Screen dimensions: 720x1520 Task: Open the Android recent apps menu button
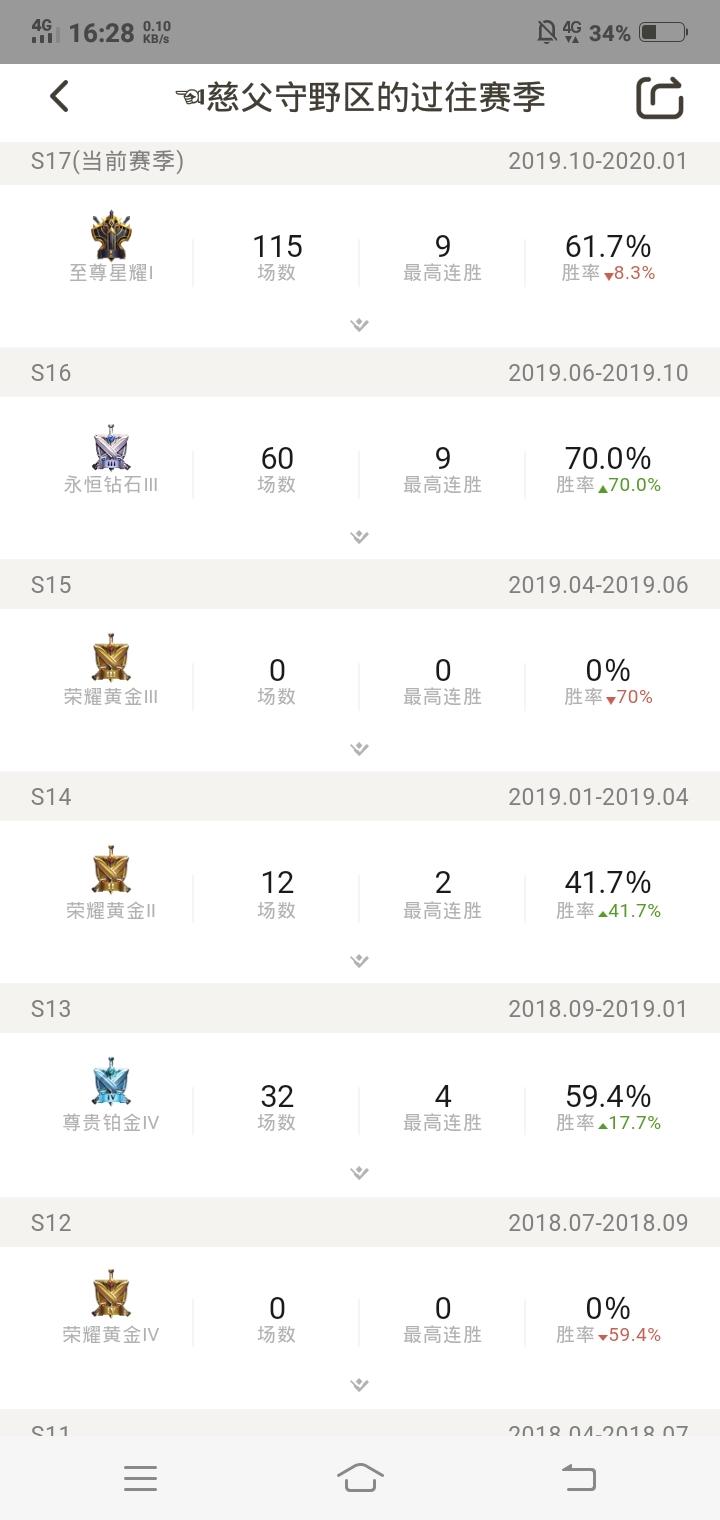point(140,1478)
